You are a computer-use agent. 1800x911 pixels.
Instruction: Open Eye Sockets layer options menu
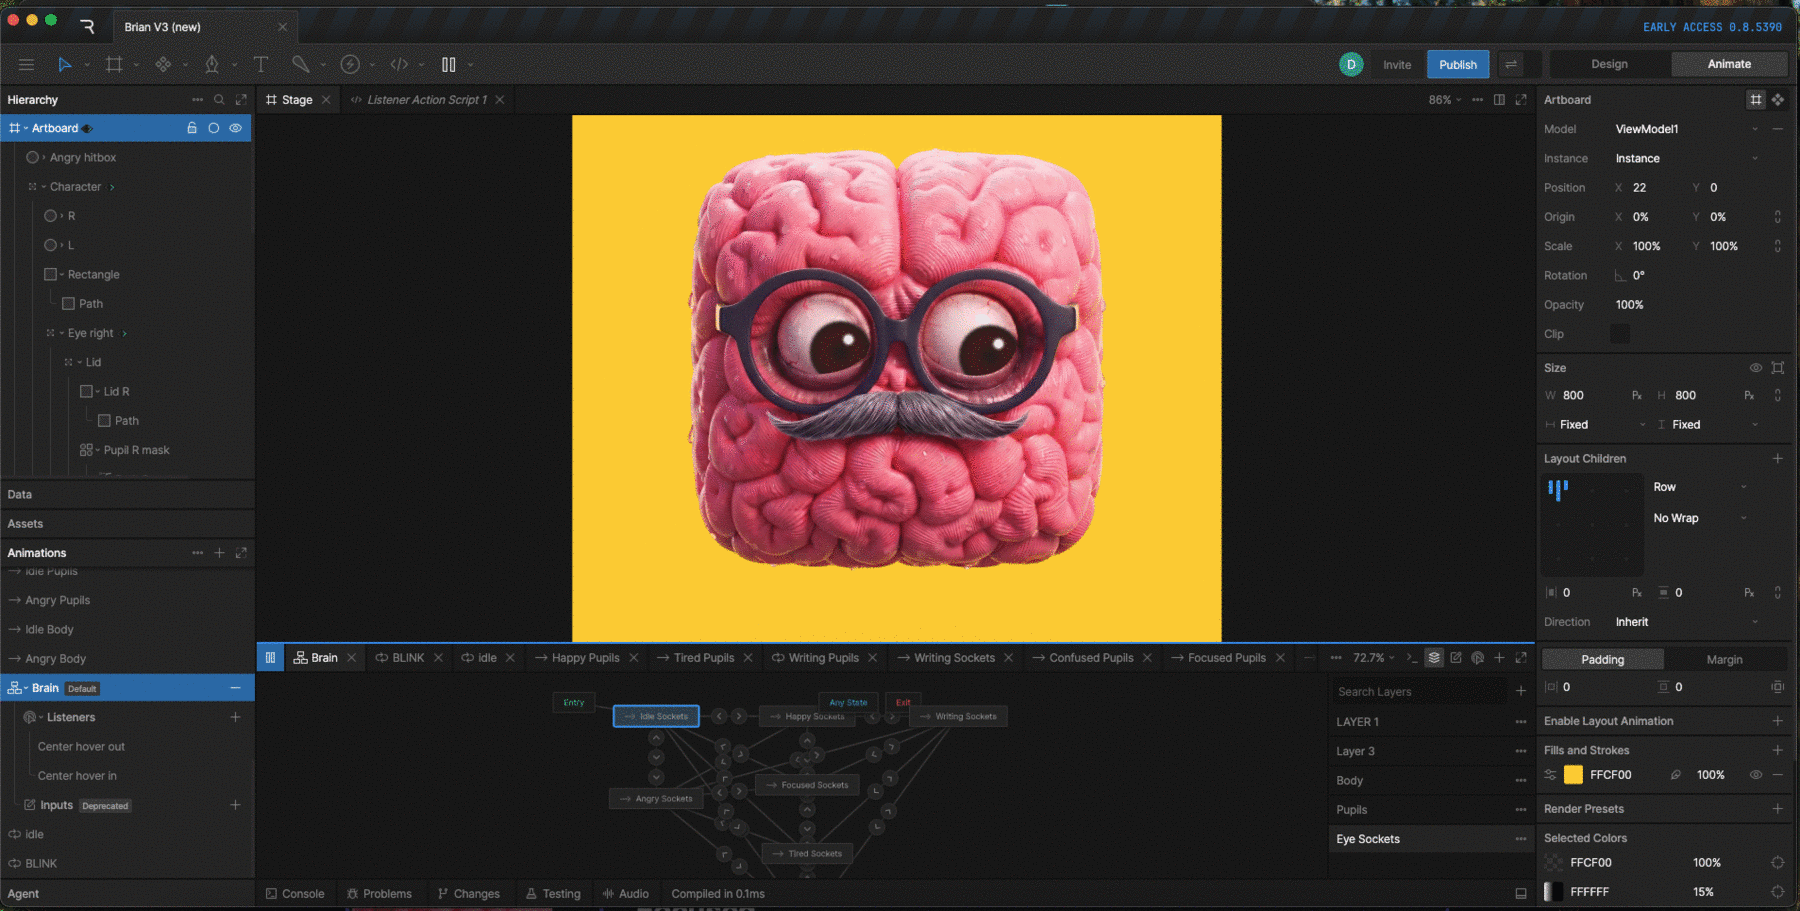pyautogui.click(x=1521, y=839)
